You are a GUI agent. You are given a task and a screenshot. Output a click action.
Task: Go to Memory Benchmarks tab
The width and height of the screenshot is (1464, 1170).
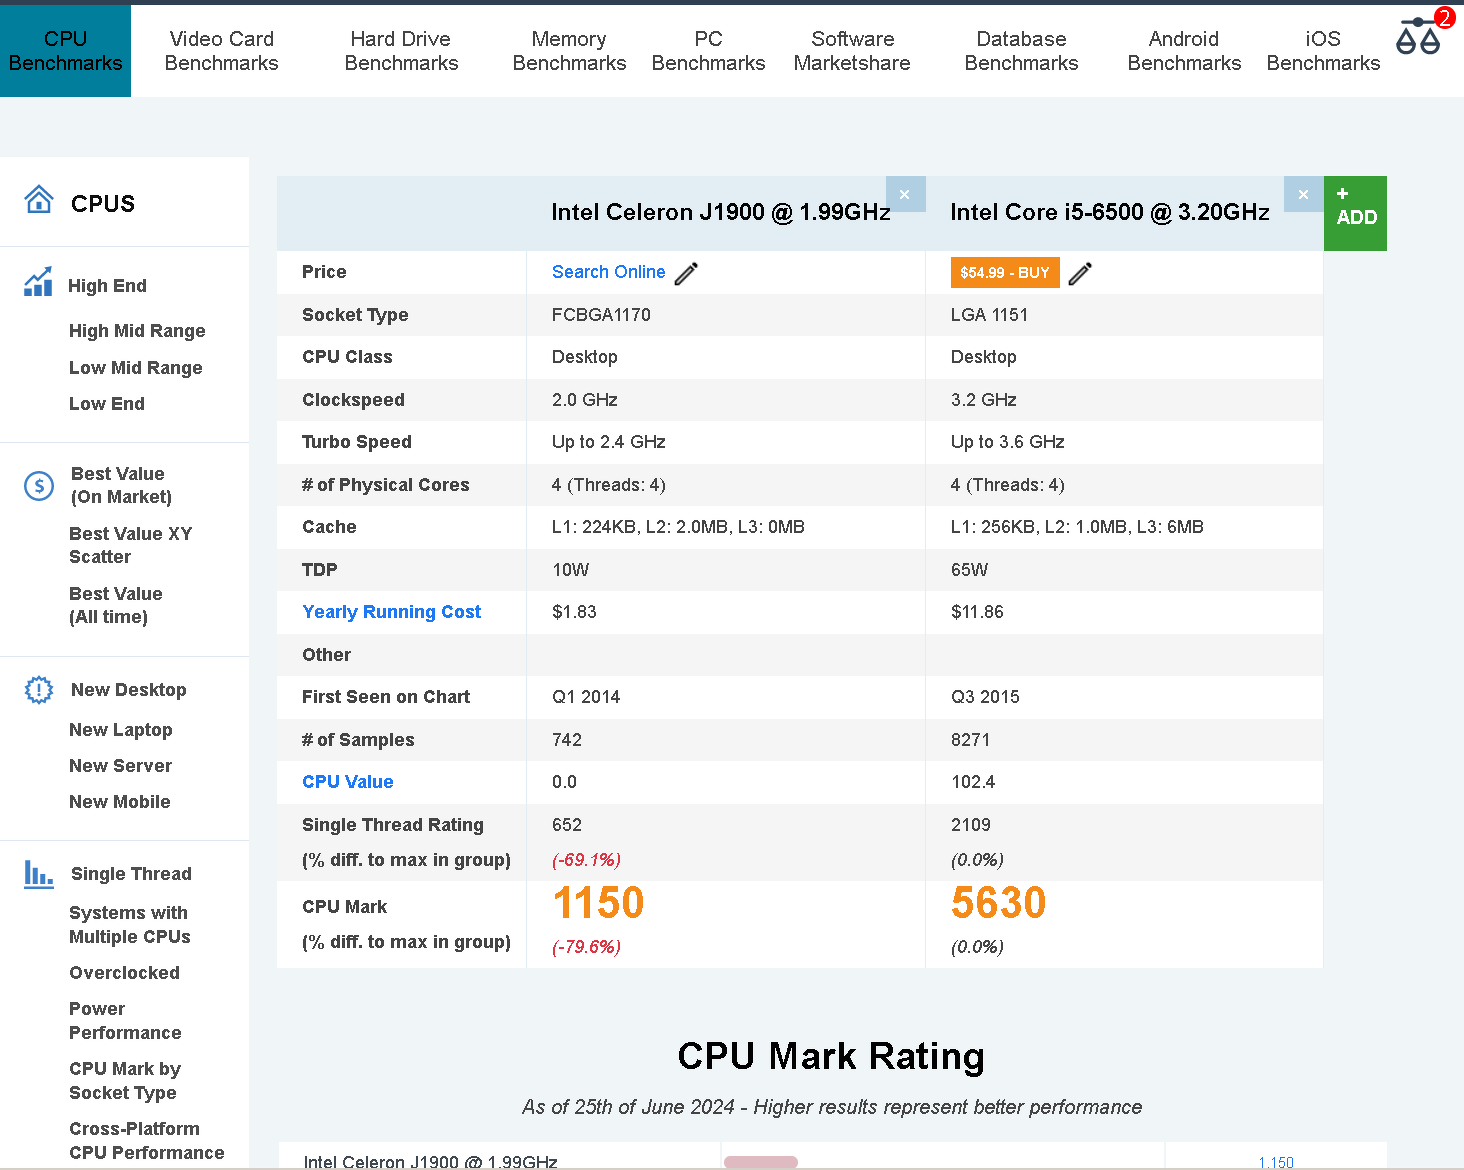569,51
